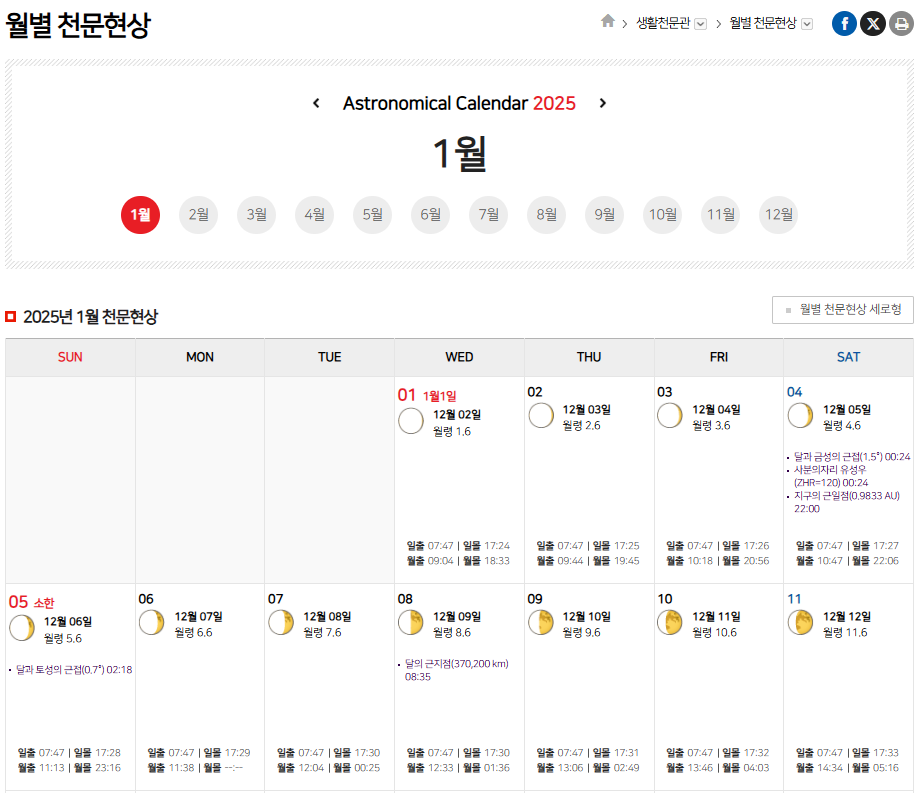Expand 월별 천문현상 breadcrumb dropdown
The image size is (920, 793).
tap(807, 24)
